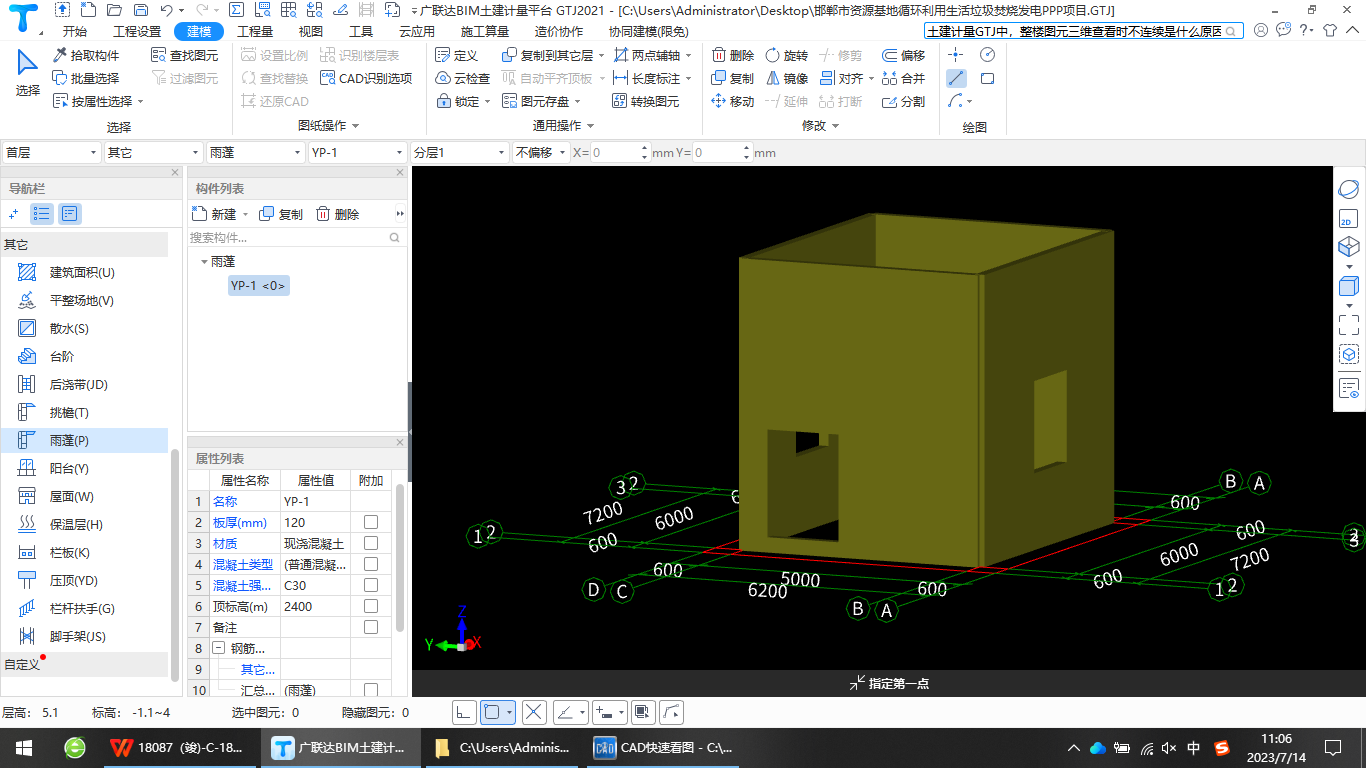The image size is (1366, 768).
Task: Select the point draw tool
Action: coord(957,54)
